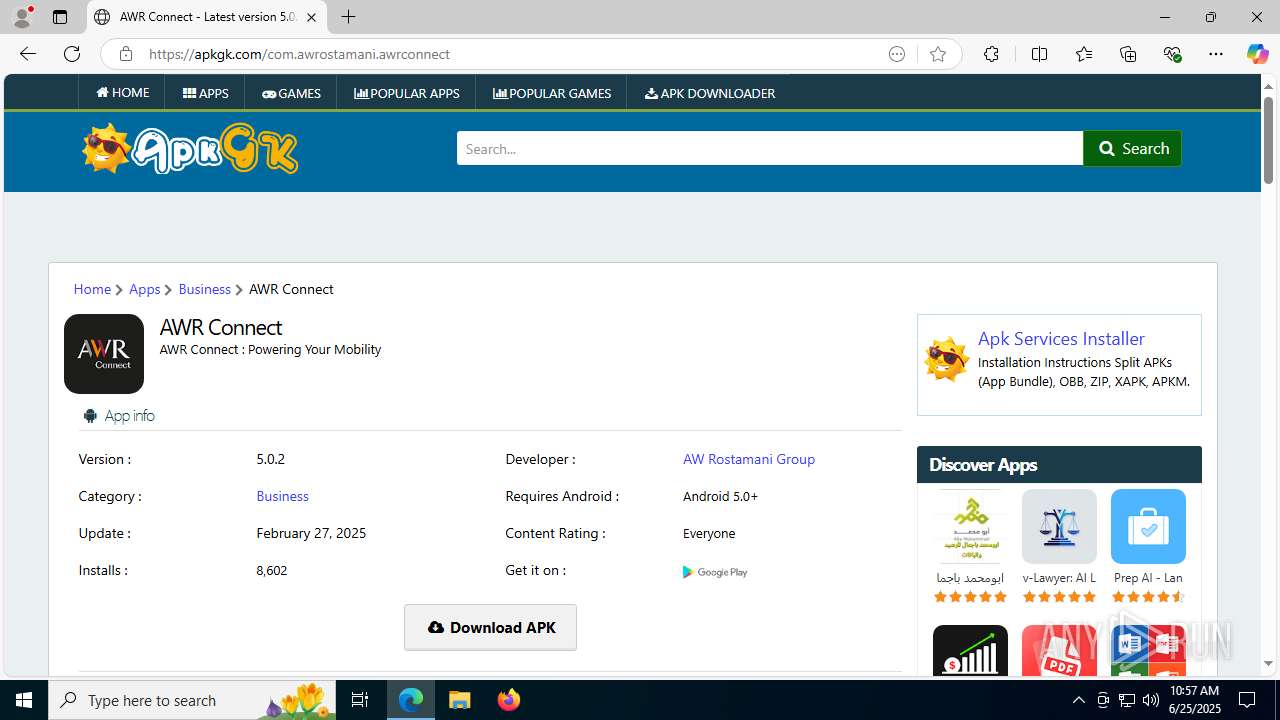Click version value 5.0.2

pyautogui.click(x=270, y=459)
